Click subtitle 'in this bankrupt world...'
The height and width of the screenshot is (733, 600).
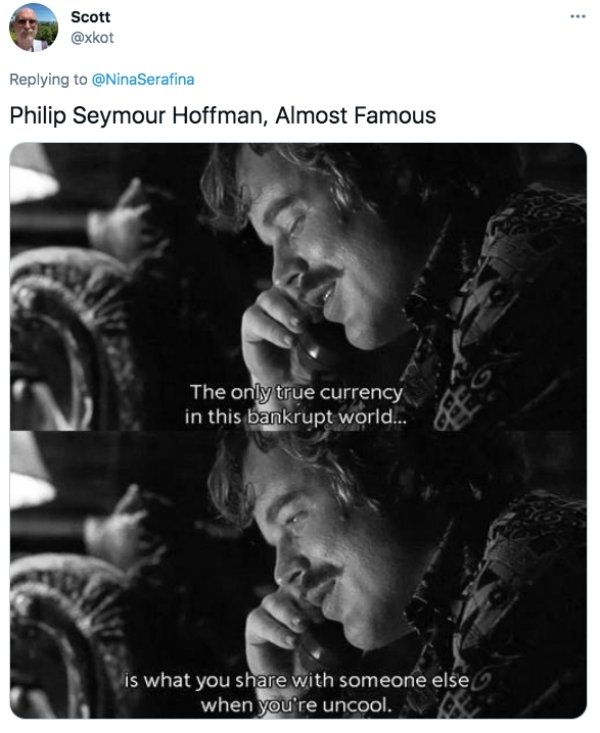[296, 416]
